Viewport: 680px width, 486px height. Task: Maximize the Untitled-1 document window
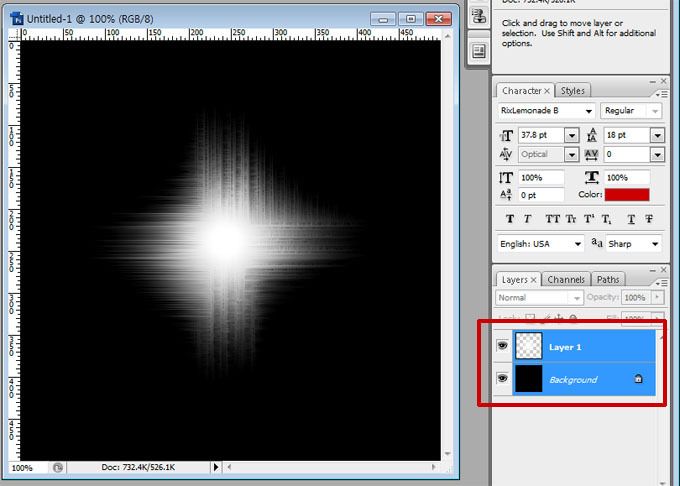tap(410, 19)
